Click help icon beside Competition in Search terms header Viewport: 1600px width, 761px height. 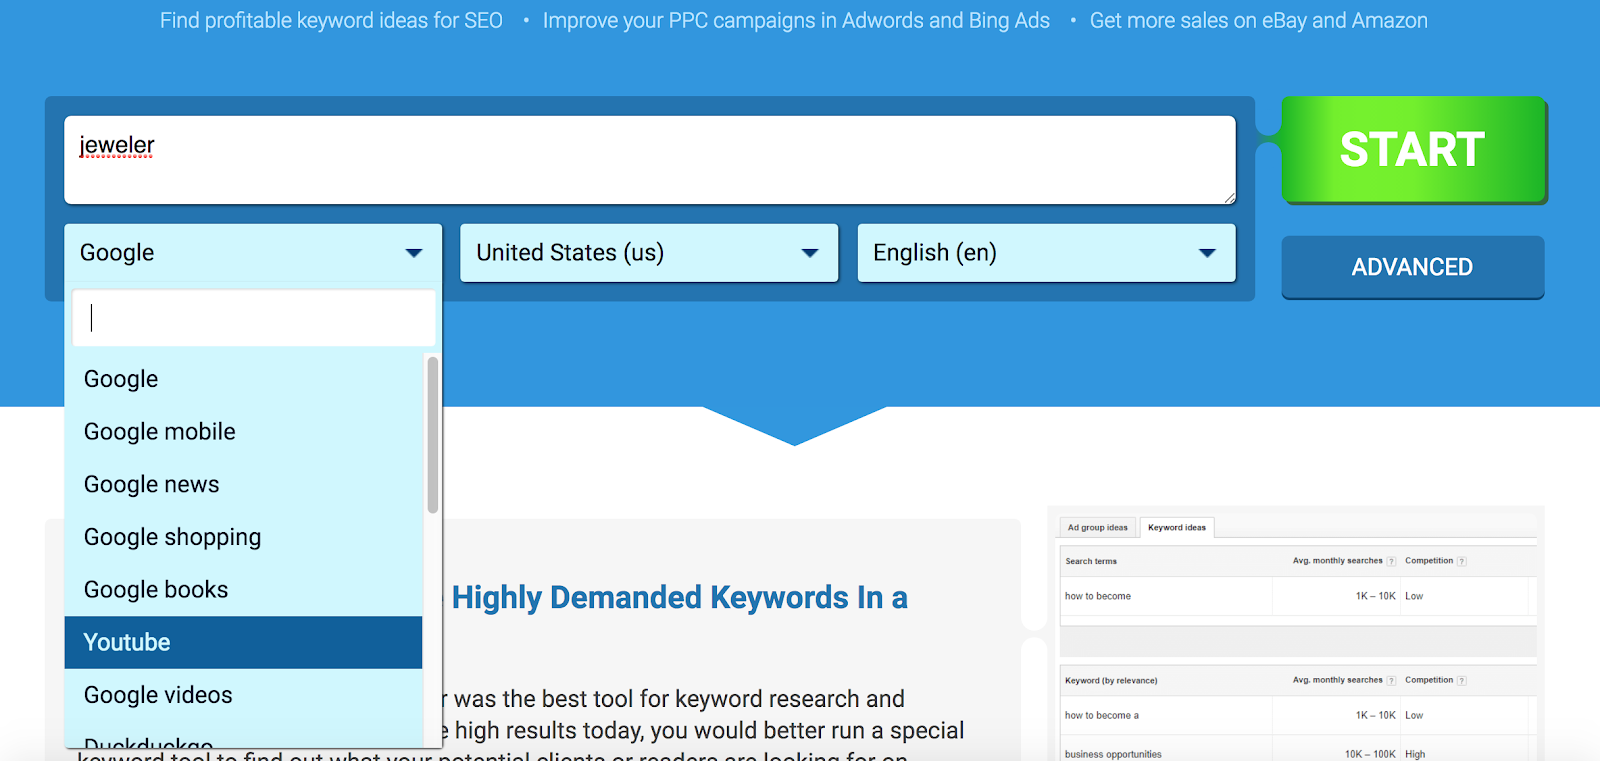click(x=1462, y=561)
